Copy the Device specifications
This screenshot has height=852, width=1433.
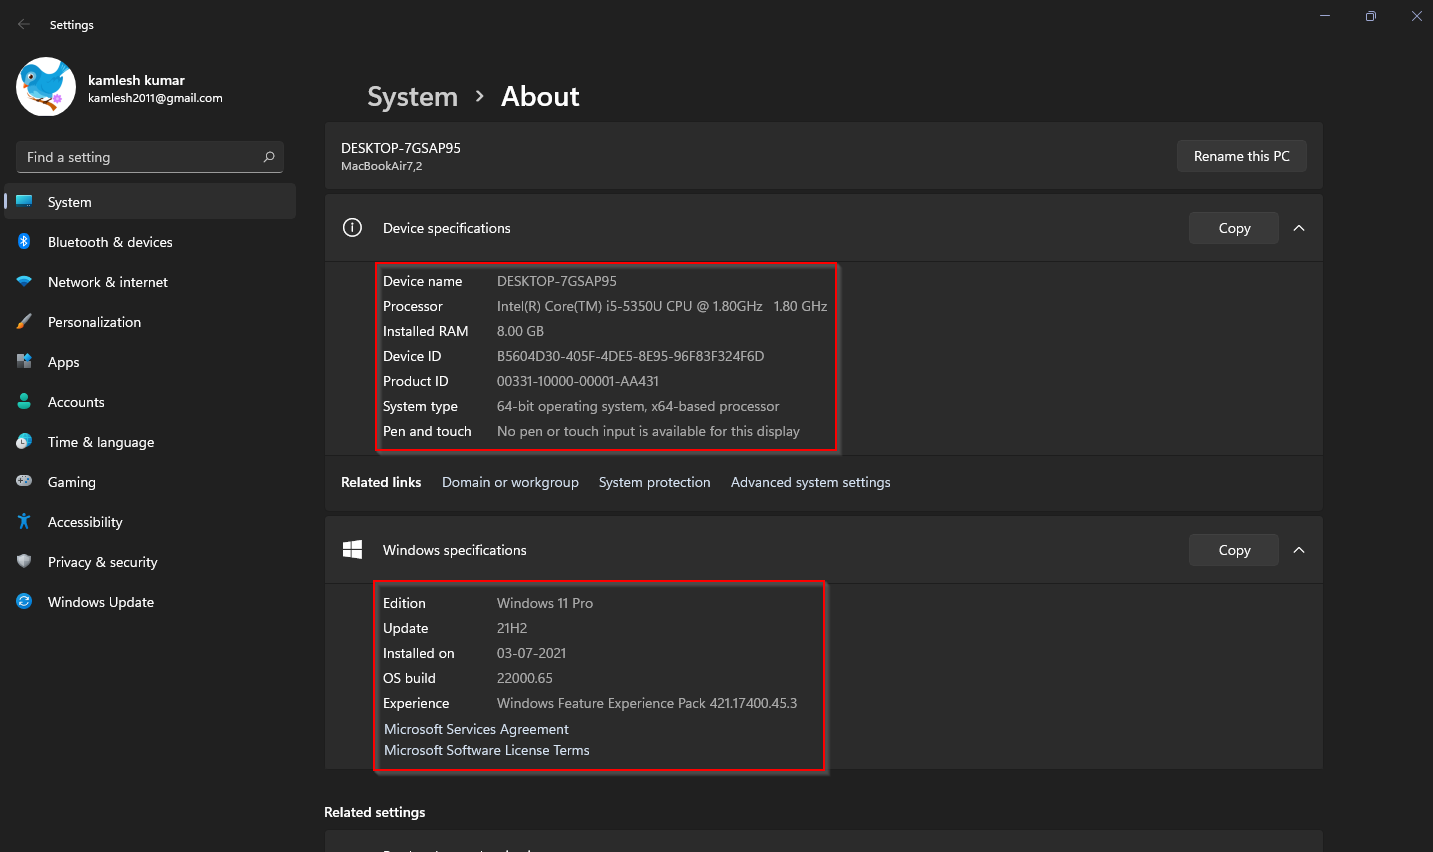(x=1234, y=228)
